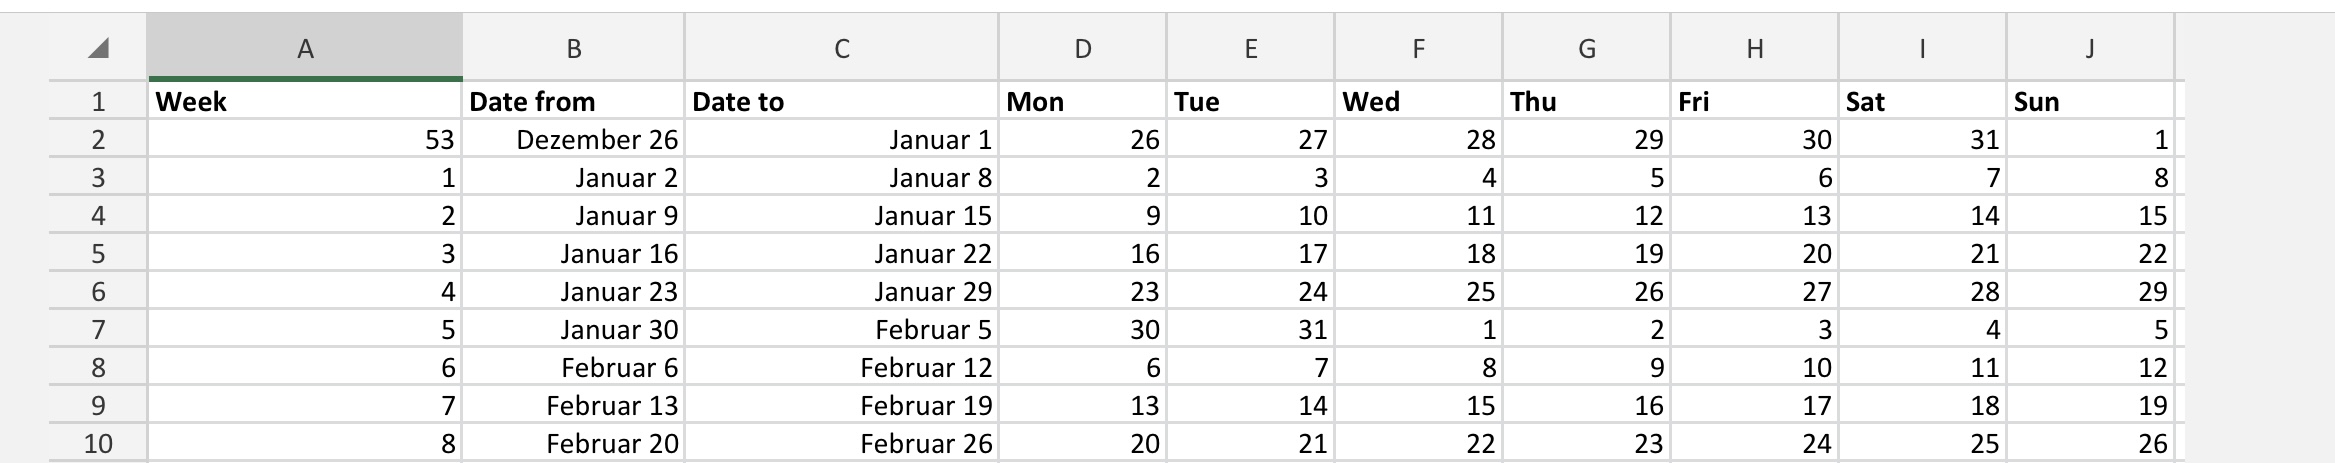This screenshot has width=2335, height=463.
Task: Select column A header
Action: [305, 49]
